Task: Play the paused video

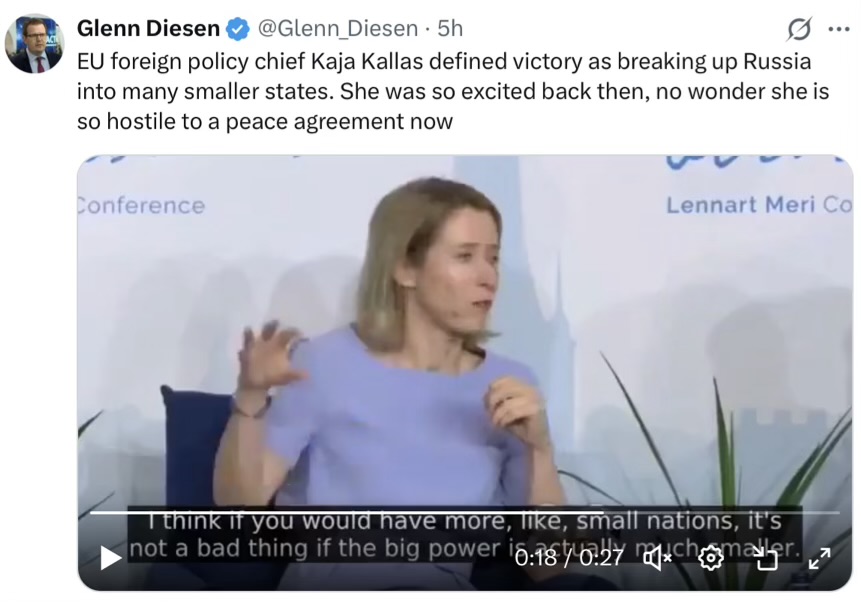Action: [x=110, y=558]
